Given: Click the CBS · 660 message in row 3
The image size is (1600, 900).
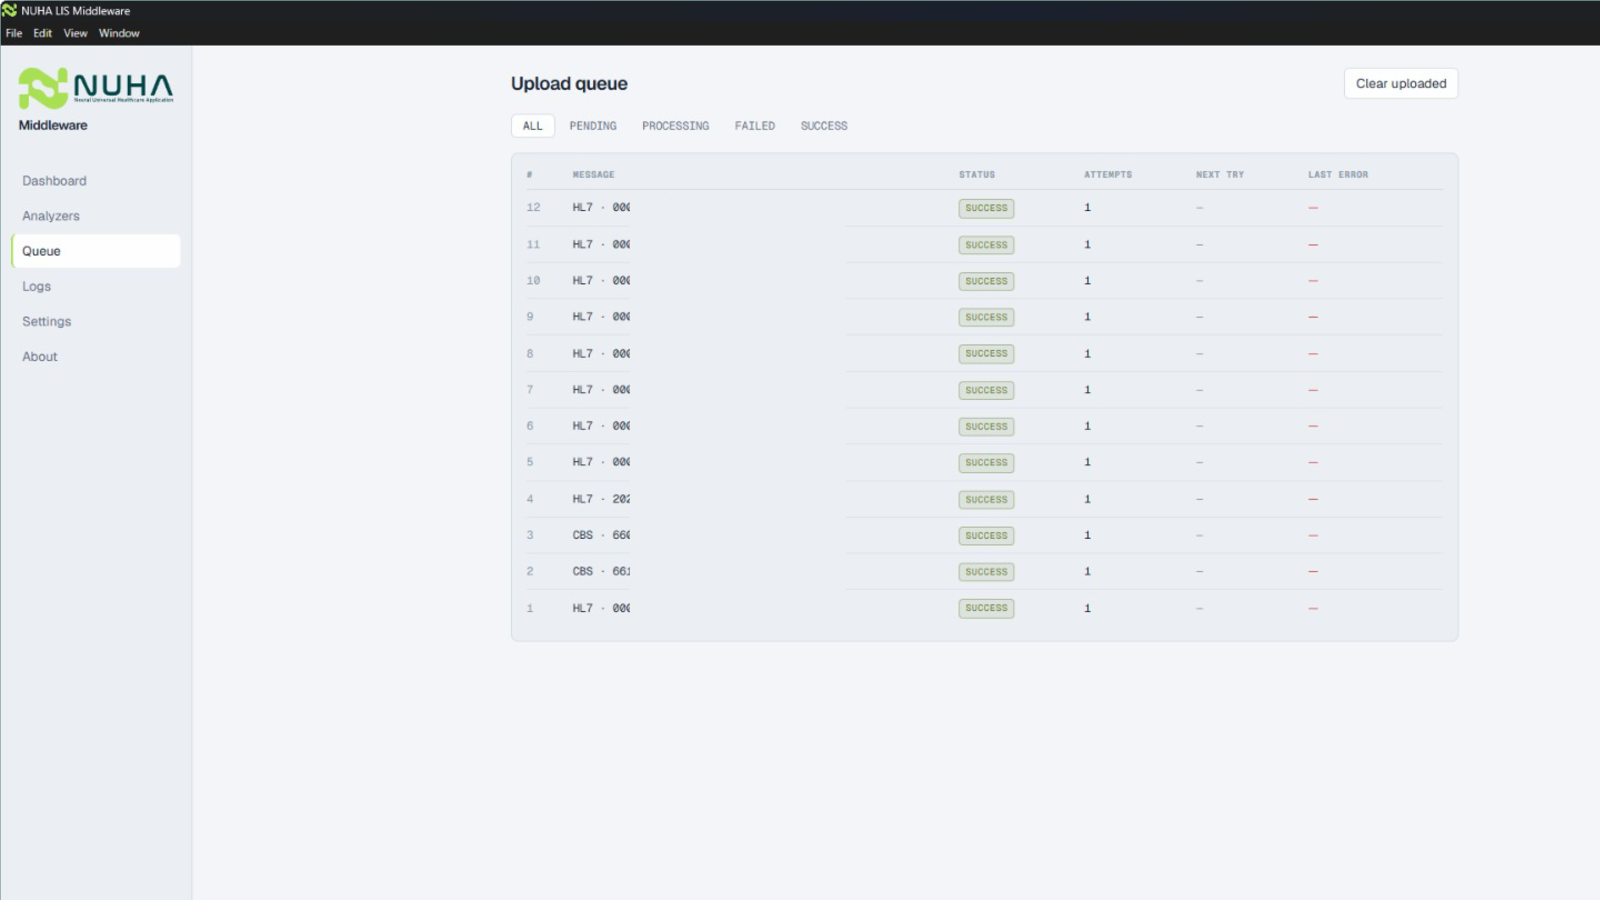Looking at the screenshot, I should click(x=601, y=535).
